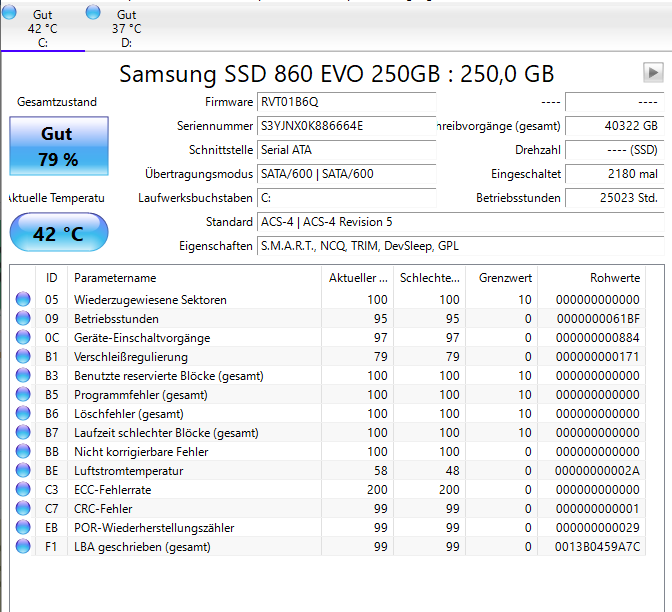The width and height of the screenshot is (672, 612).
Task: Select the Betriebsstunden parameter name in the SMART table
Action: tap(116, 319)
